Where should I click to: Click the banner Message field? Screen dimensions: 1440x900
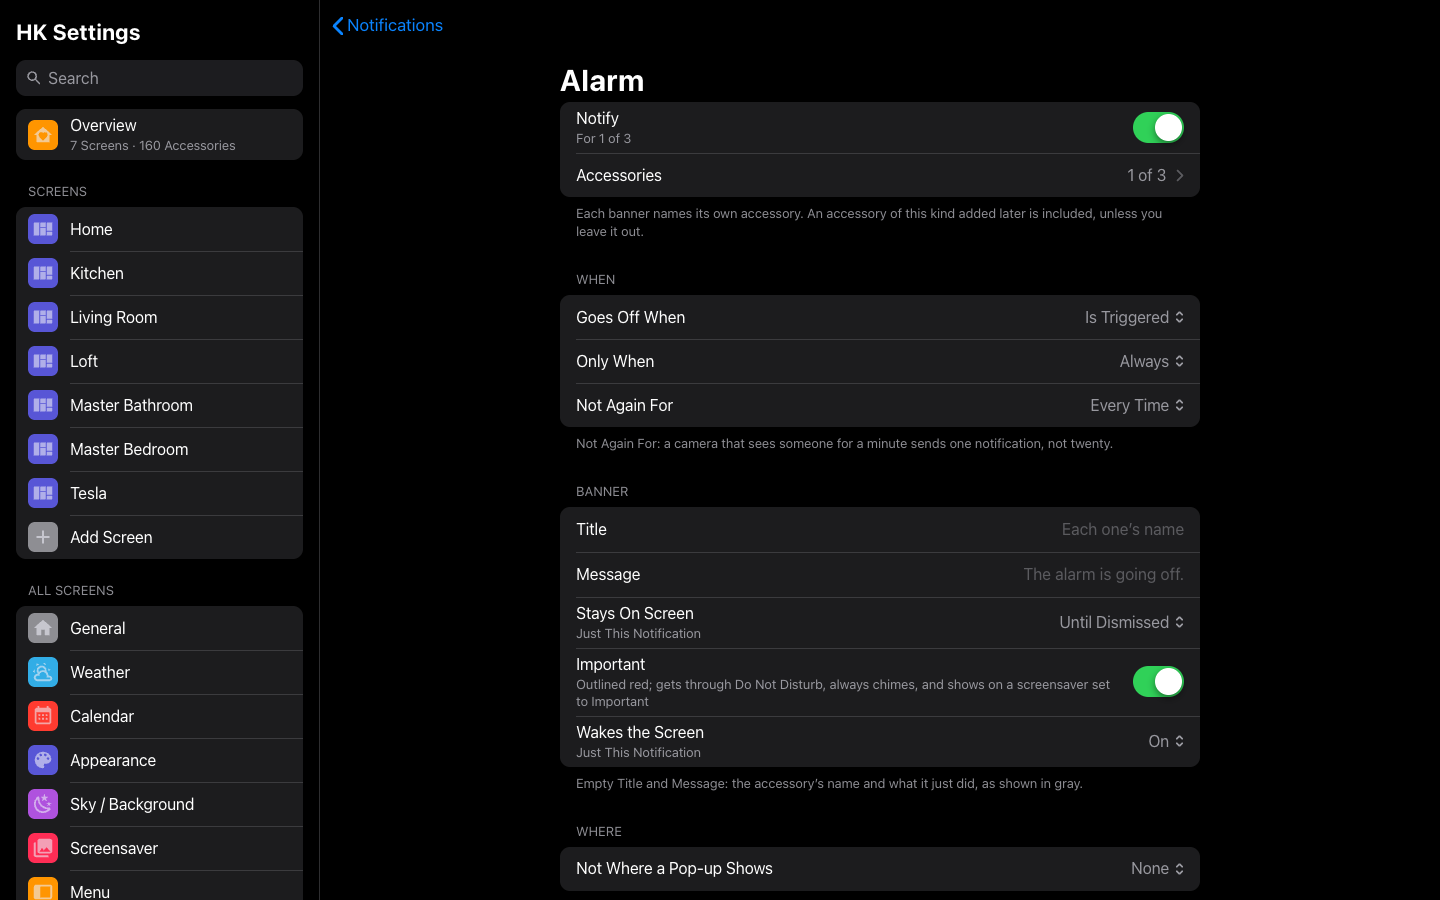click(x=880, y=575)
